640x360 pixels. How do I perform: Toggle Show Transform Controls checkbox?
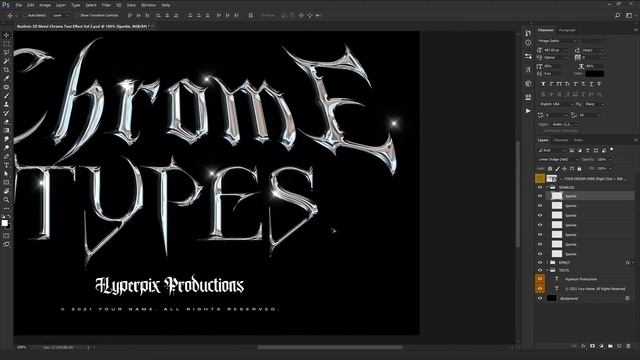[78, 16]
